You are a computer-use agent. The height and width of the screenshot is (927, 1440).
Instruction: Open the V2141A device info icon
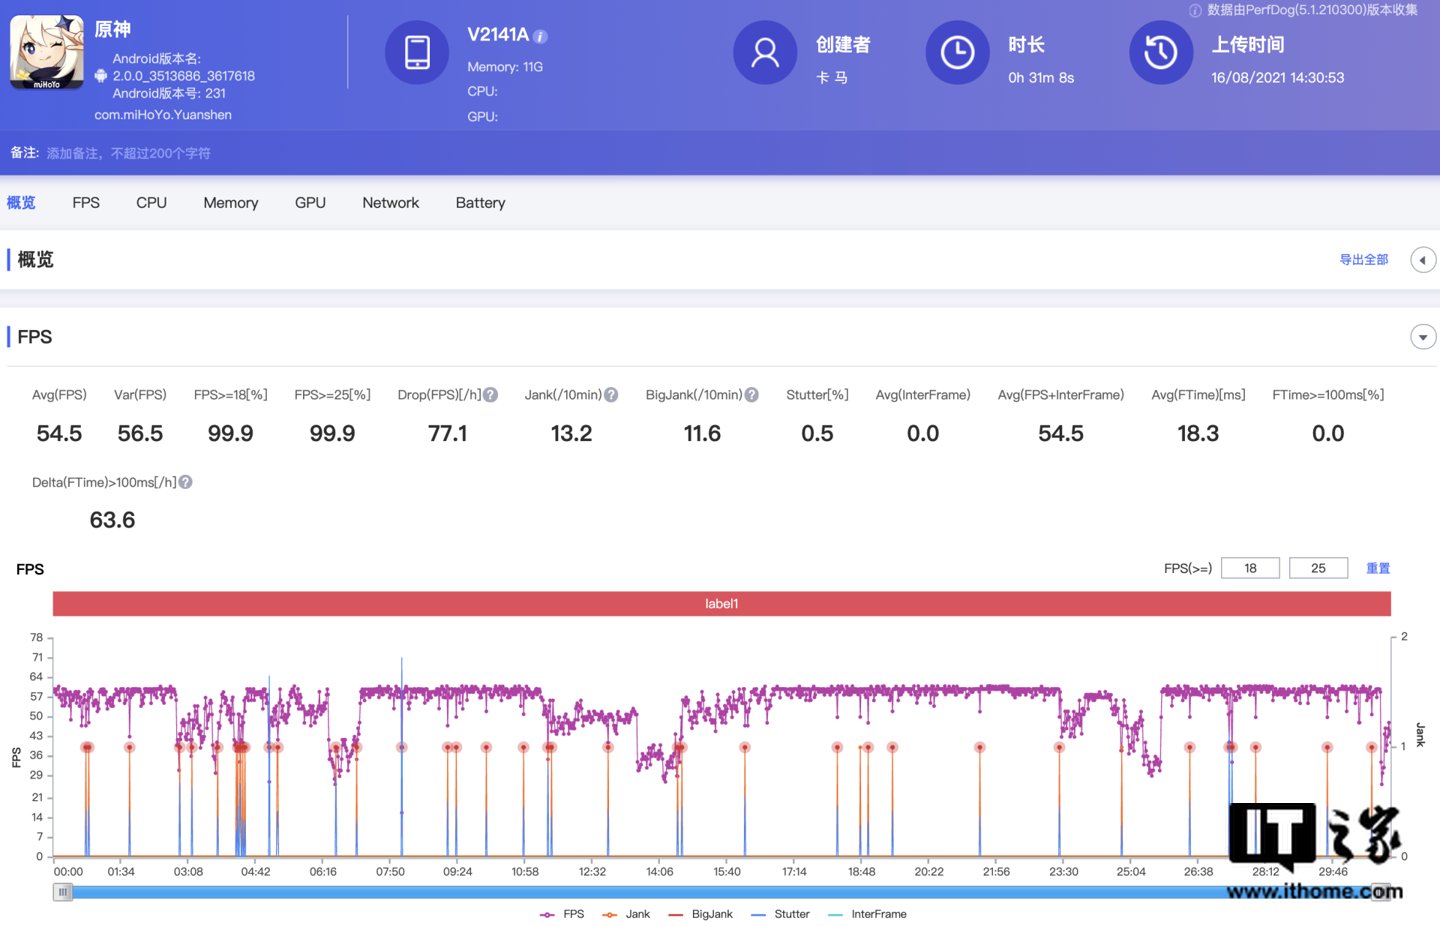point(540,36)
